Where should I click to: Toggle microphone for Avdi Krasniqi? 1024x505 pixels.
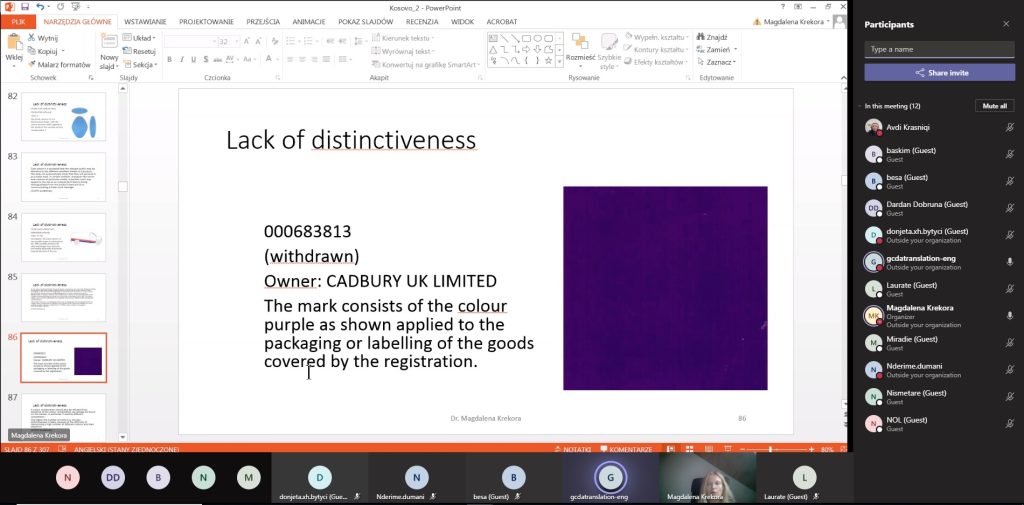click(x=1009, y=127)
